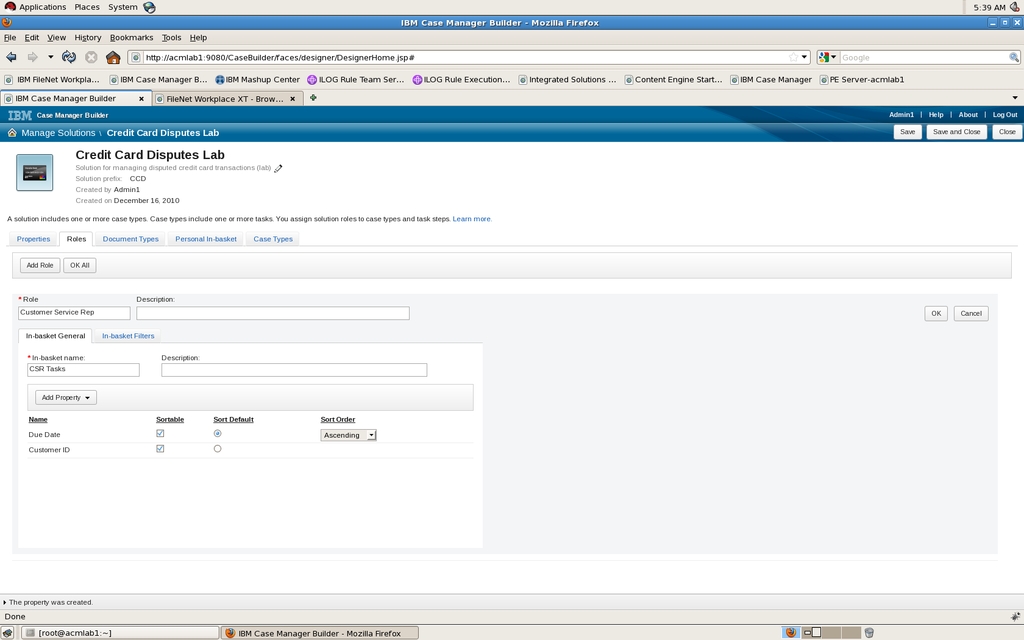
Task: Click the Log Out link
Action: tap(1004, 115)
